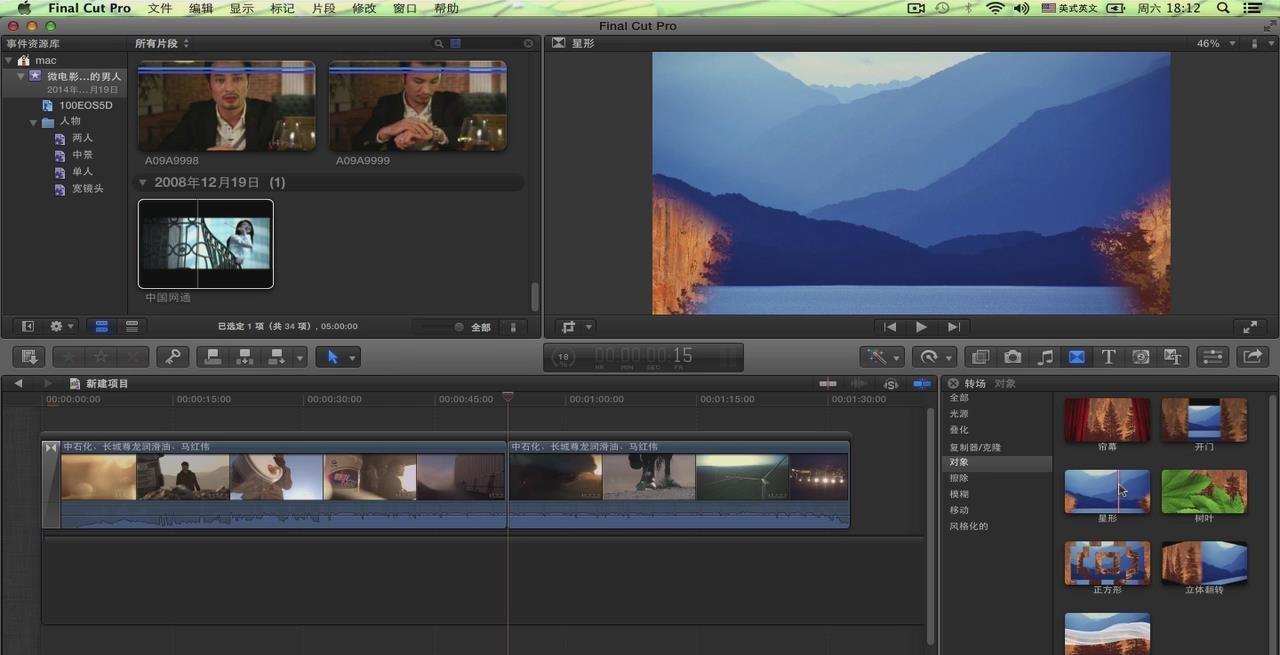
Task: Switch browser to filmstrip view
Action: pos(102,326)
